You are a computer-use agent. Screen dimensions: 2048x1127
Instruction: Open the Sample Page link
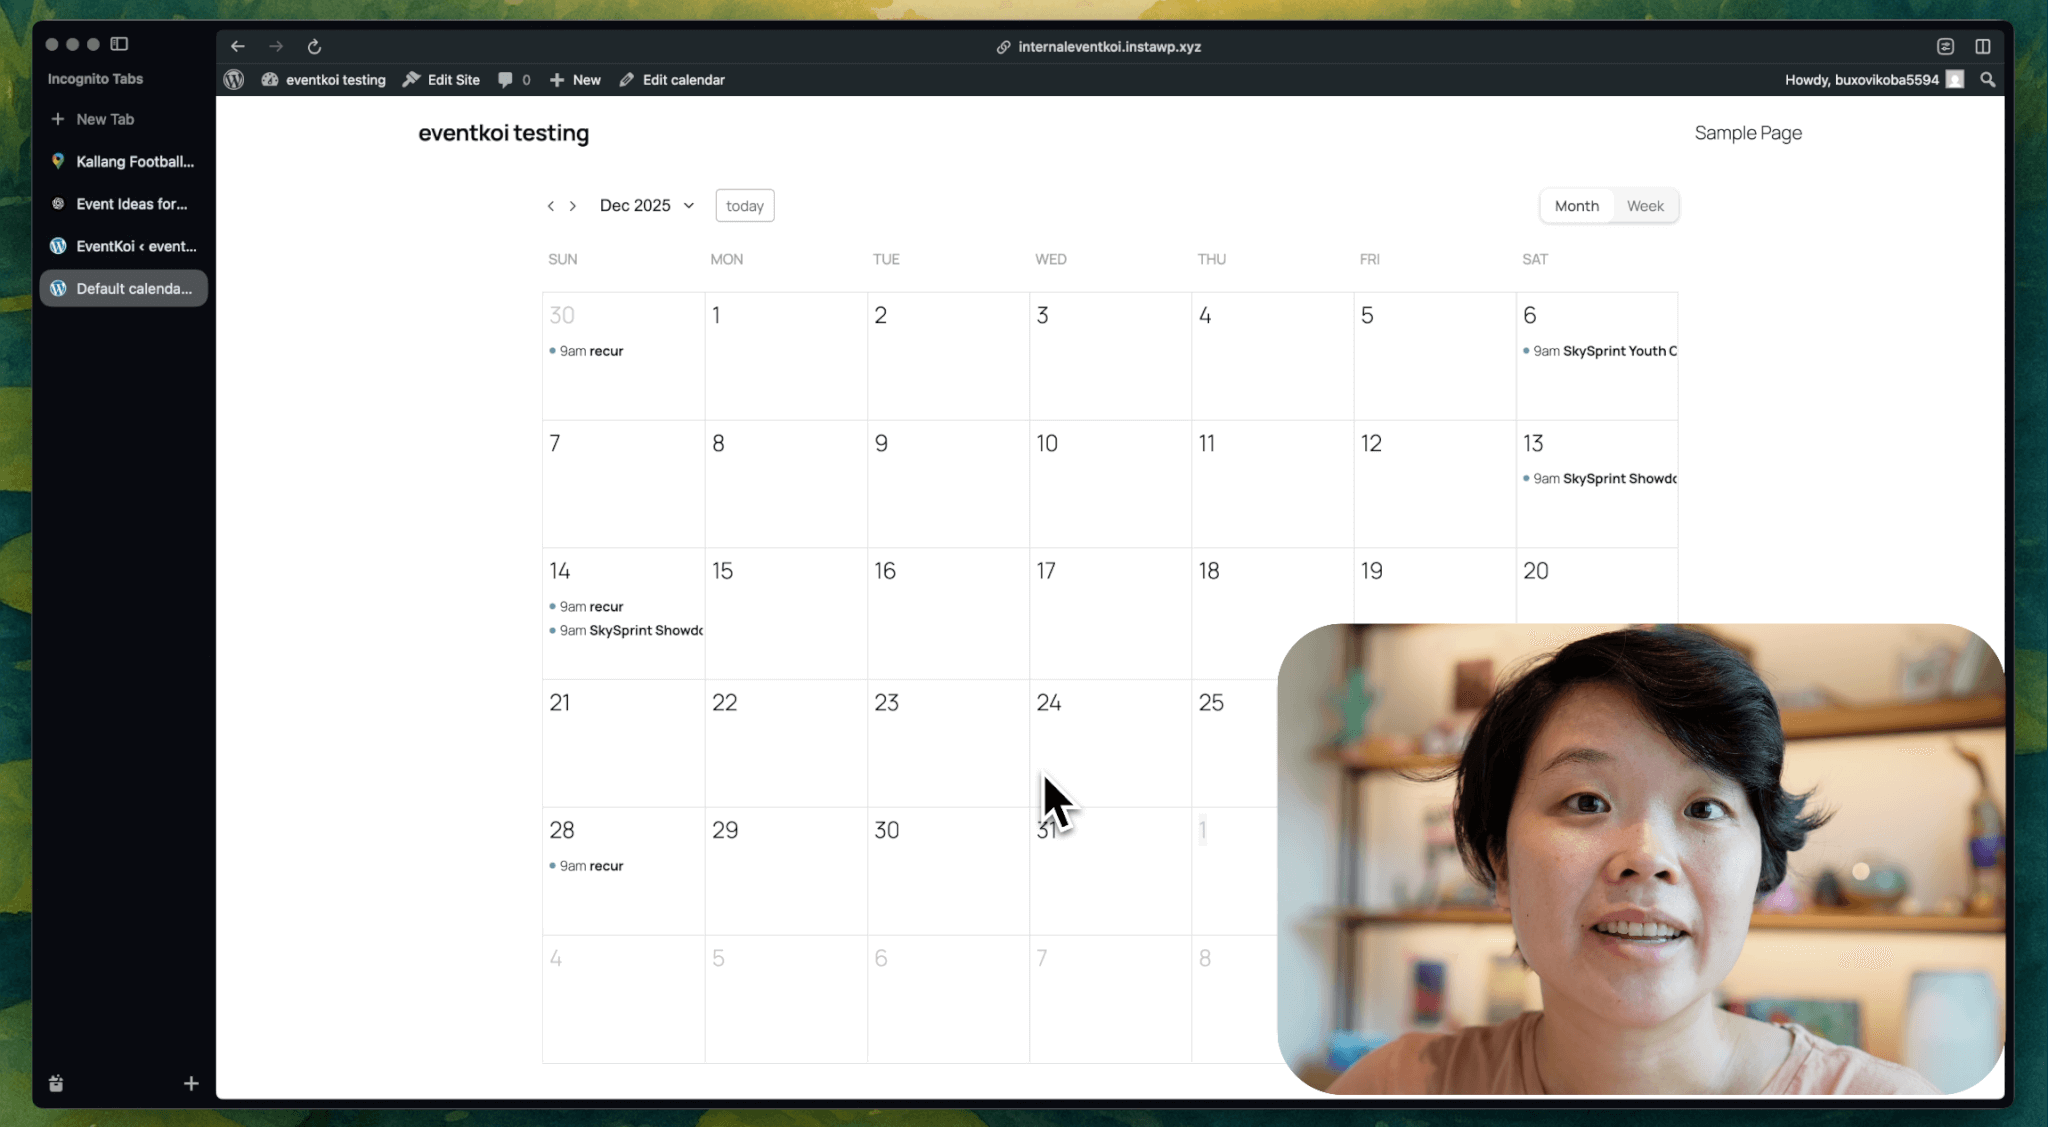1748,133
